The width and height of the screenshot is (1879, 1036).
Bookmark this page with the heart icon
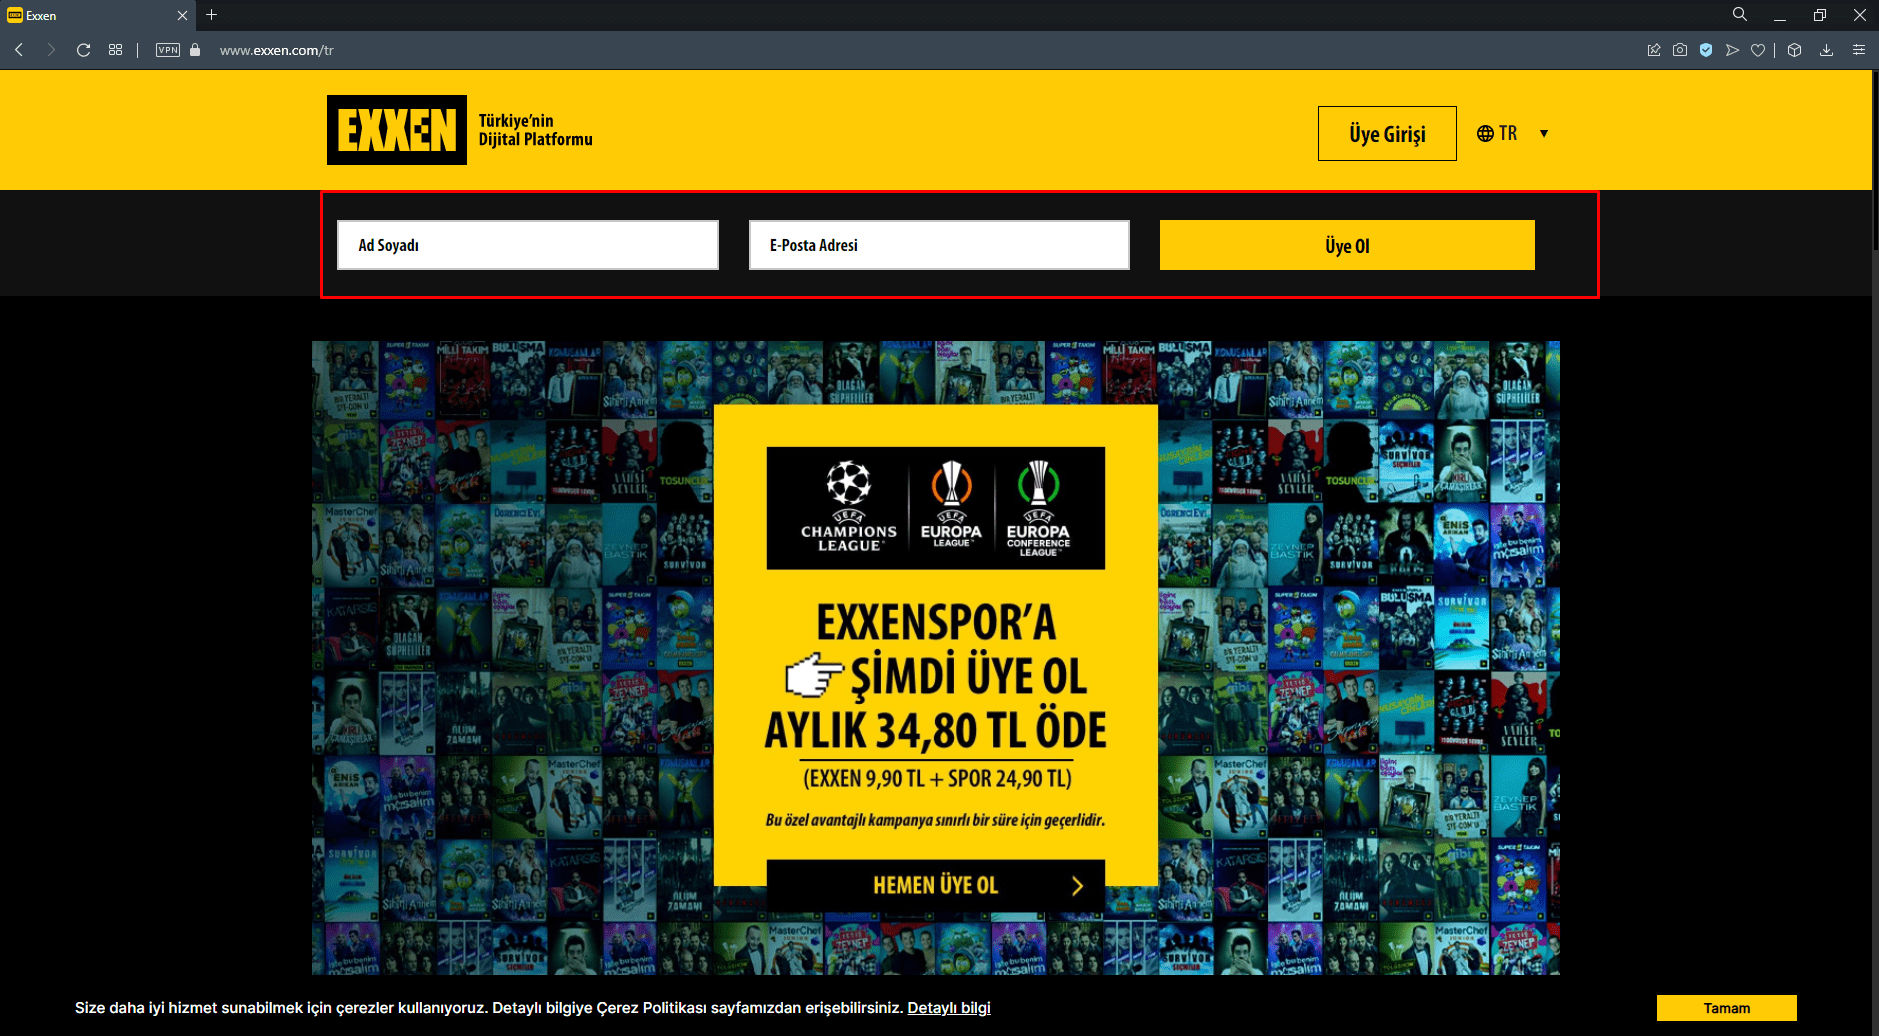[1758, 50]
